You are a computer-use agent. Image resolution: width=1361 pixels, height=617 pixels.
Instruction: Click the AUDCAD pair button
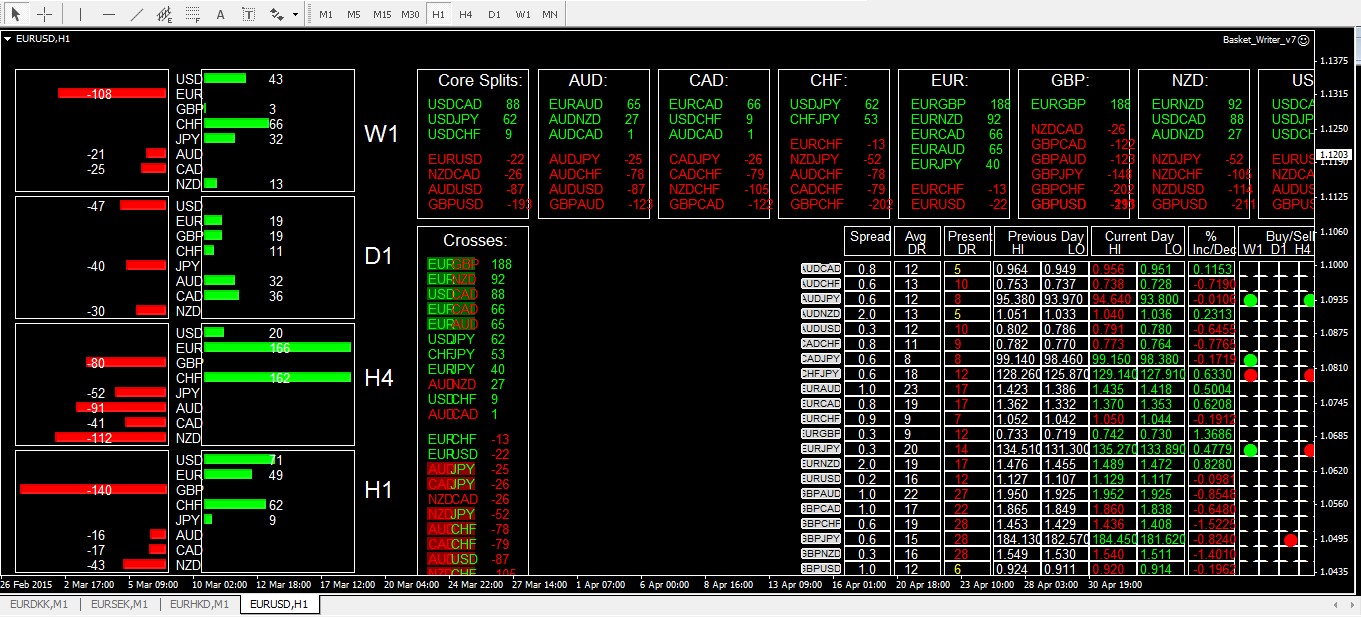(822, 269)
